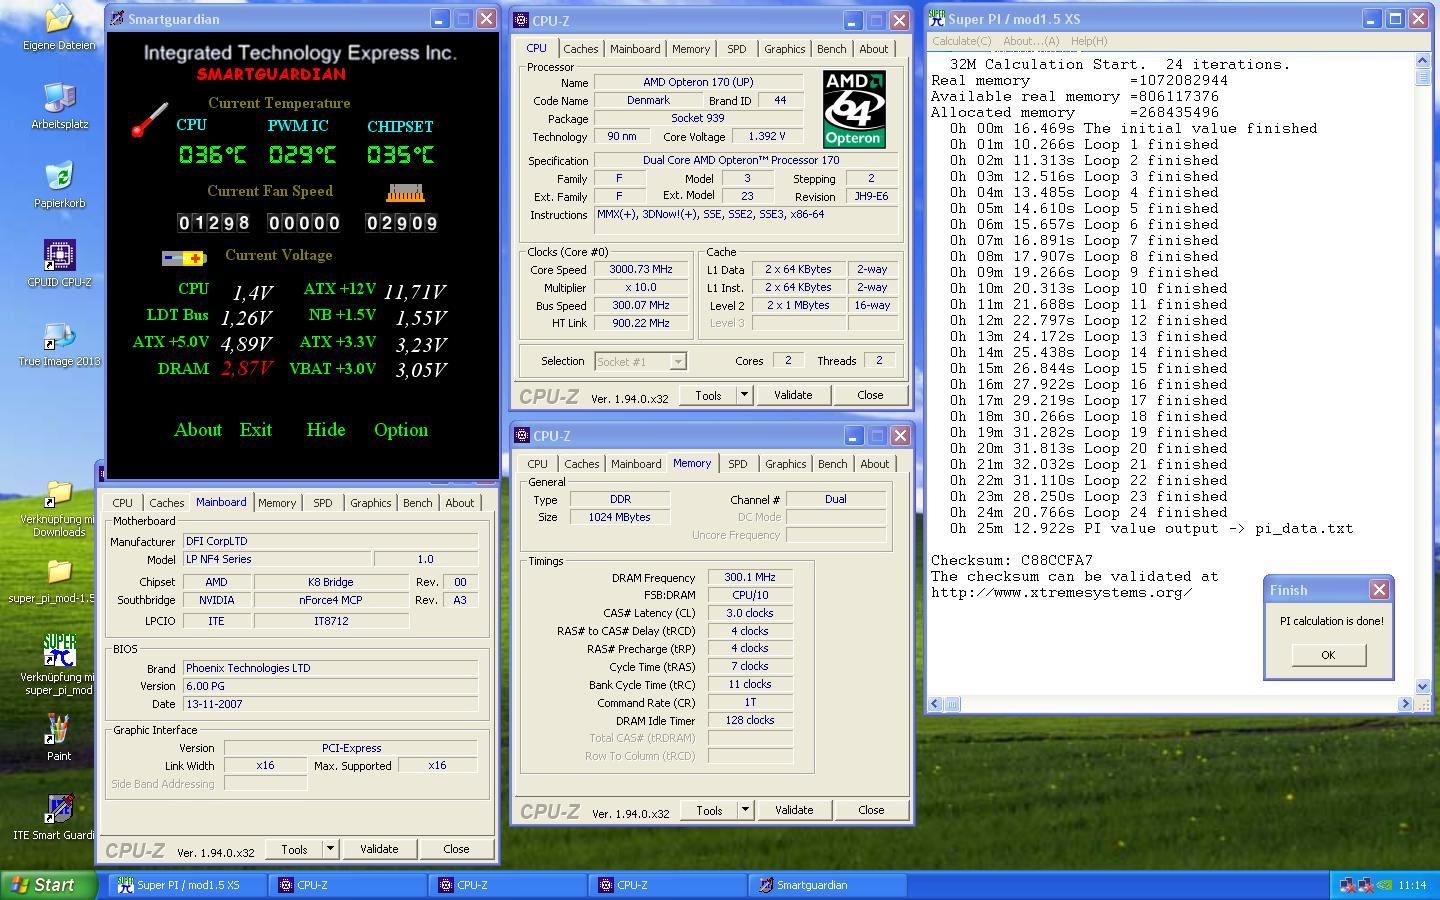Expand the Socket #1 selection dropdown
Image resolution: width=1440 pixels, height=900 pixels.
click(x=677, y=362)
